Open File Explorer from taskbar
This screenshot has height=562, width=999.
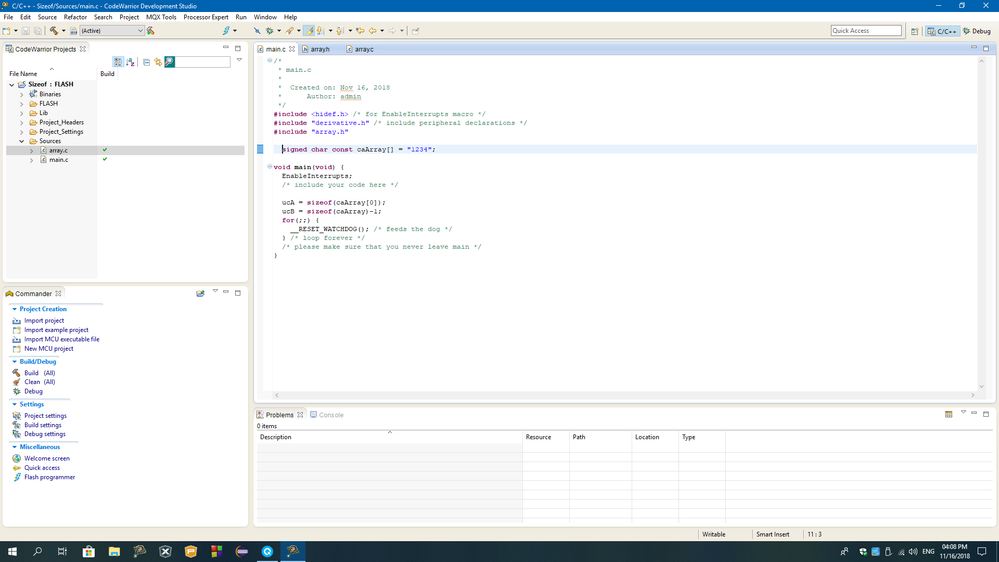click(x=114, y=551)
